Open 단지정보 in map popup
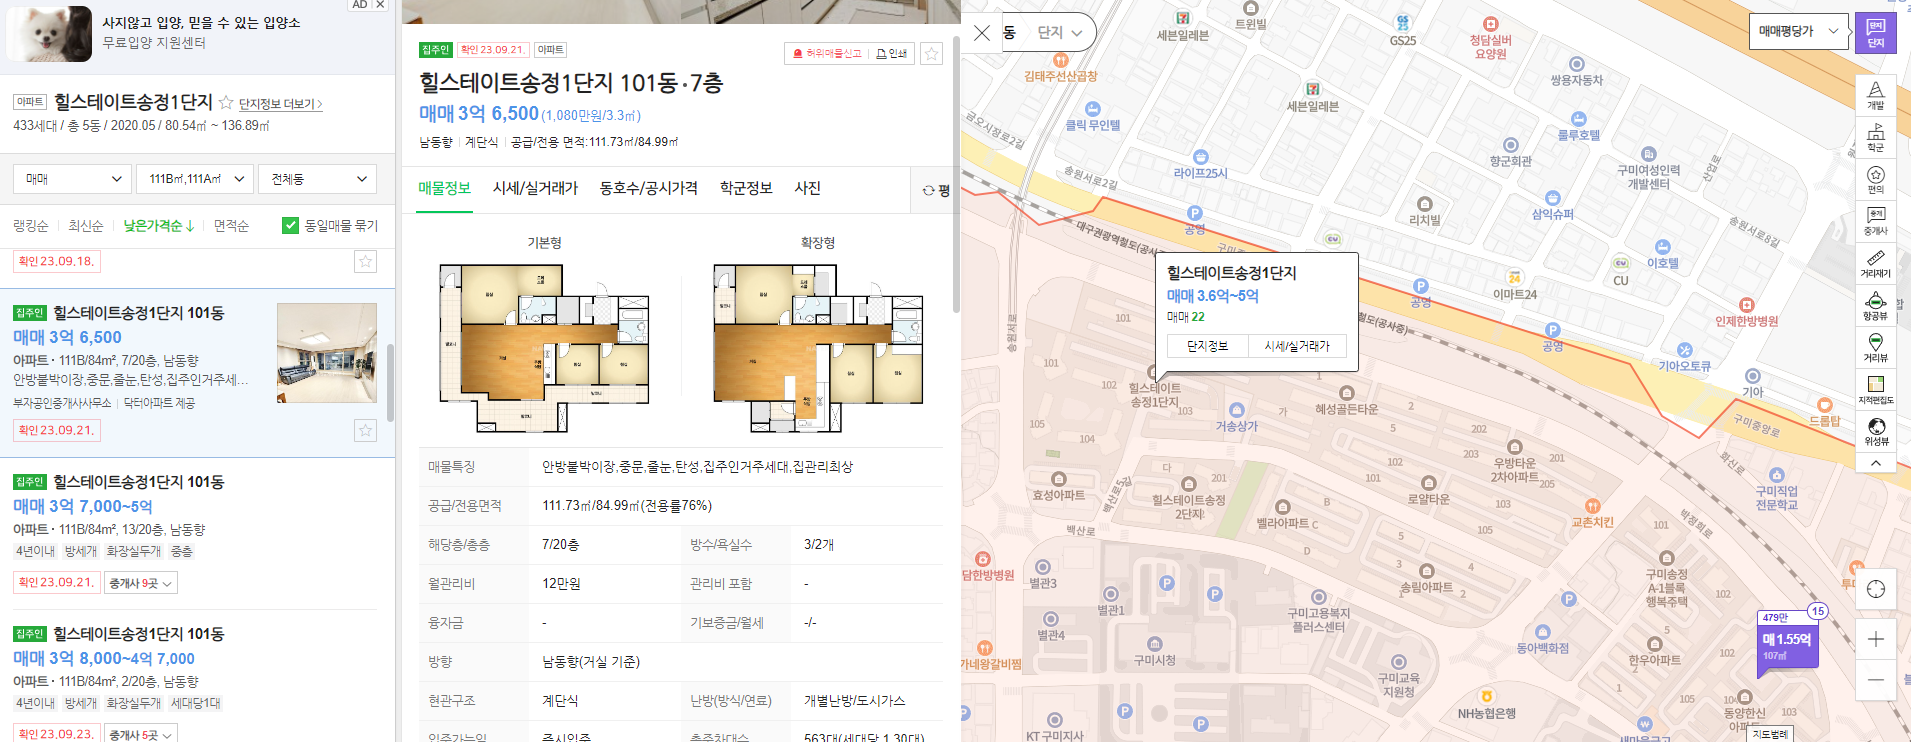The width and height of the screenshot is (1911, 742). 1207,346
